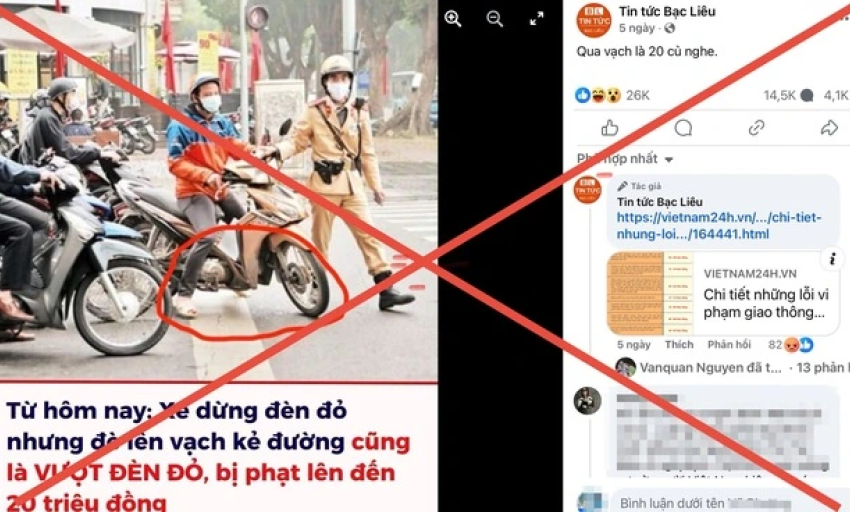The height and width of the screenshot is (512, 850).
Task: Share the post with arrow icon
Action: [x=829, y=128]
